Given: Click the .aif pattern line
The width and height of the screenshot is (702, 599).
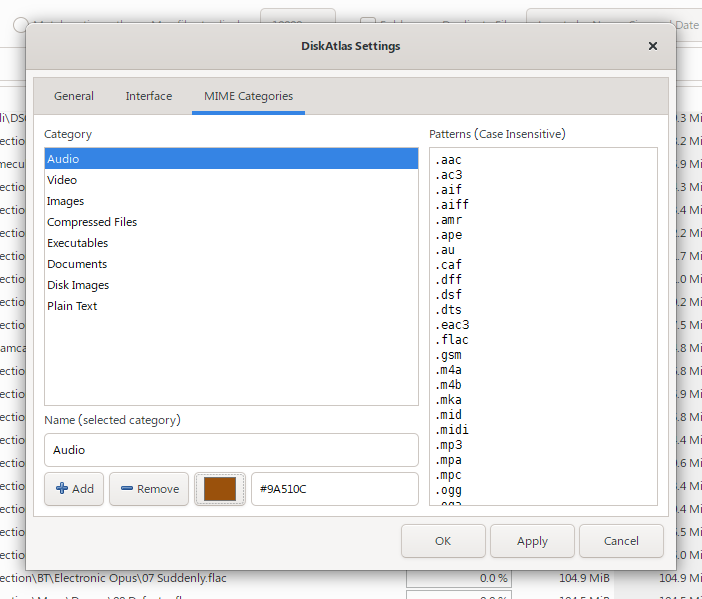Looking at the screenshot, I should coord(448,190).
